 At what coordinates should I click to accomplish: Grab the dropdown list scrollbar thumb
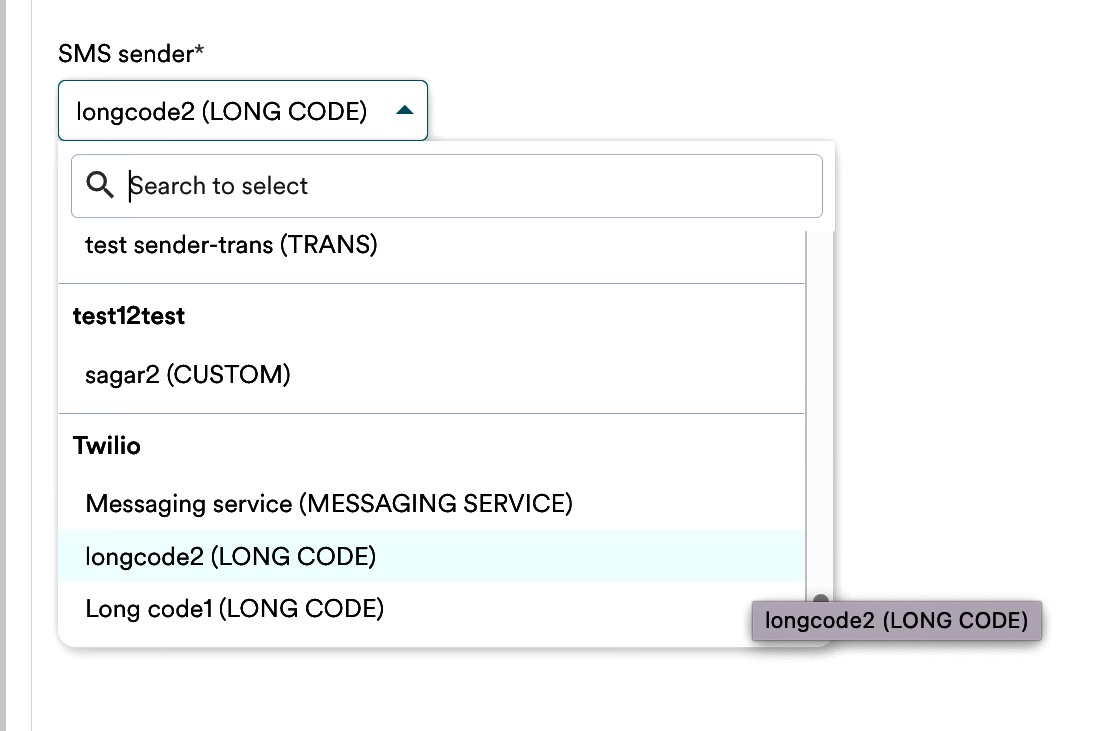pyautogui.click(x=820, y=600)
